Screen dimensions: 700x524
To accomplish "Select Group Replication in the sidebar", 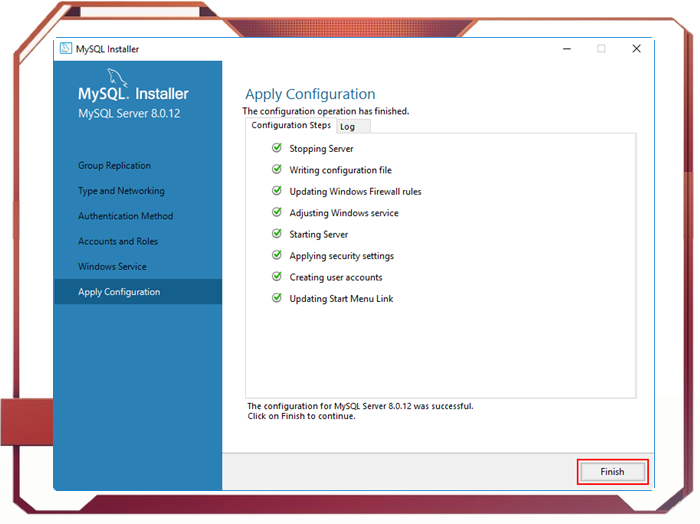I will (x=115, y=166).
